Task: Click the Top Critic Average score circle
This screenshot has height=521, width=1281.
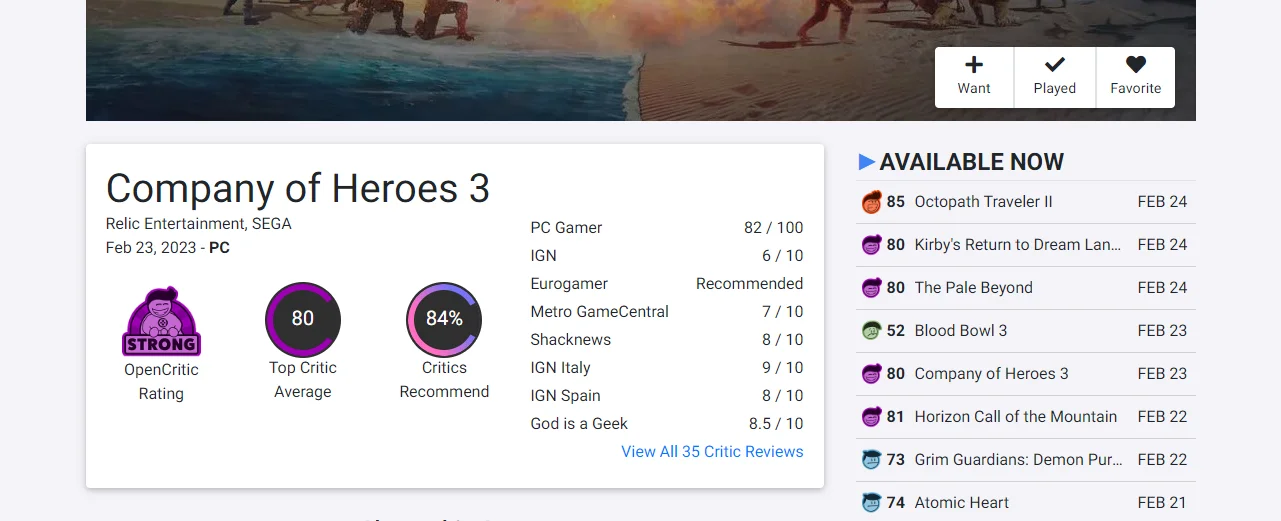Action: pos(303,319)
